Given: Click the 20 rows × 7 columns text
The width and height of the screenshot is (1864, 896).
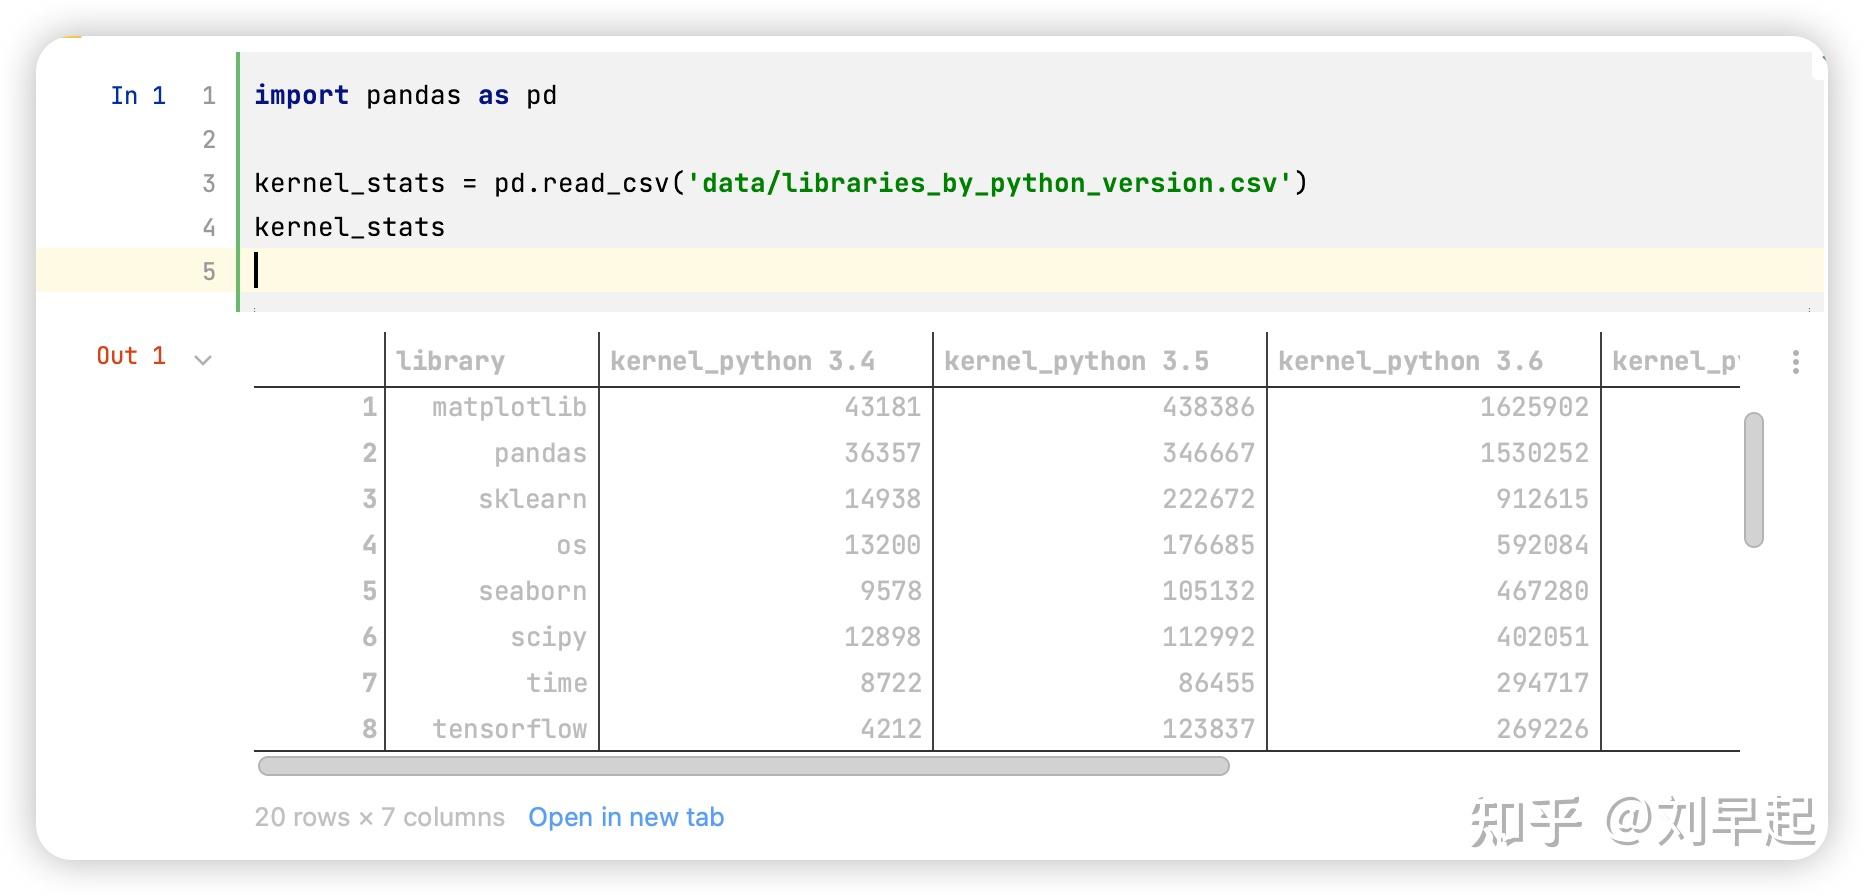Looking at the screenshot, I should click(x=380, y=817).
